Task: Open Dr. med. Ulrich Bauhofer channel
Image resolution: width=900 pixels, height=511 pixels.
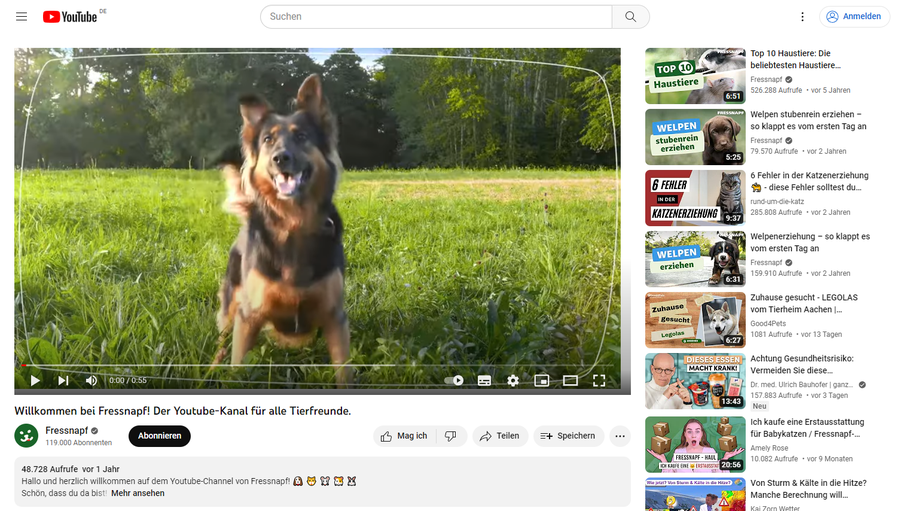Action: pos(801,385)
